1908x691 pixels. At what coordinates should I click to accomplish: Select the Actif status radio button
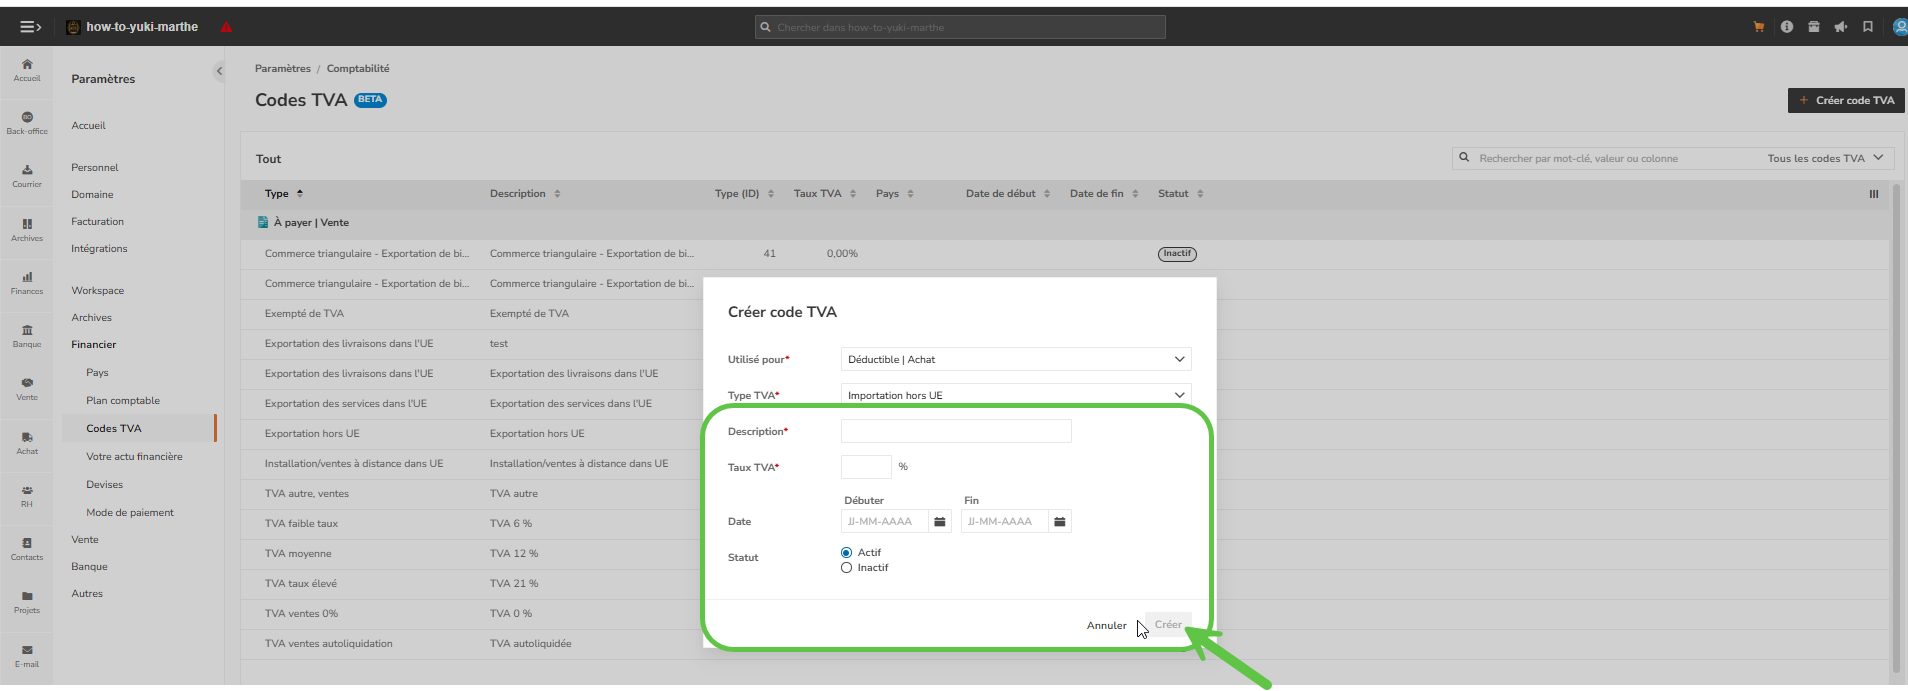847,553
